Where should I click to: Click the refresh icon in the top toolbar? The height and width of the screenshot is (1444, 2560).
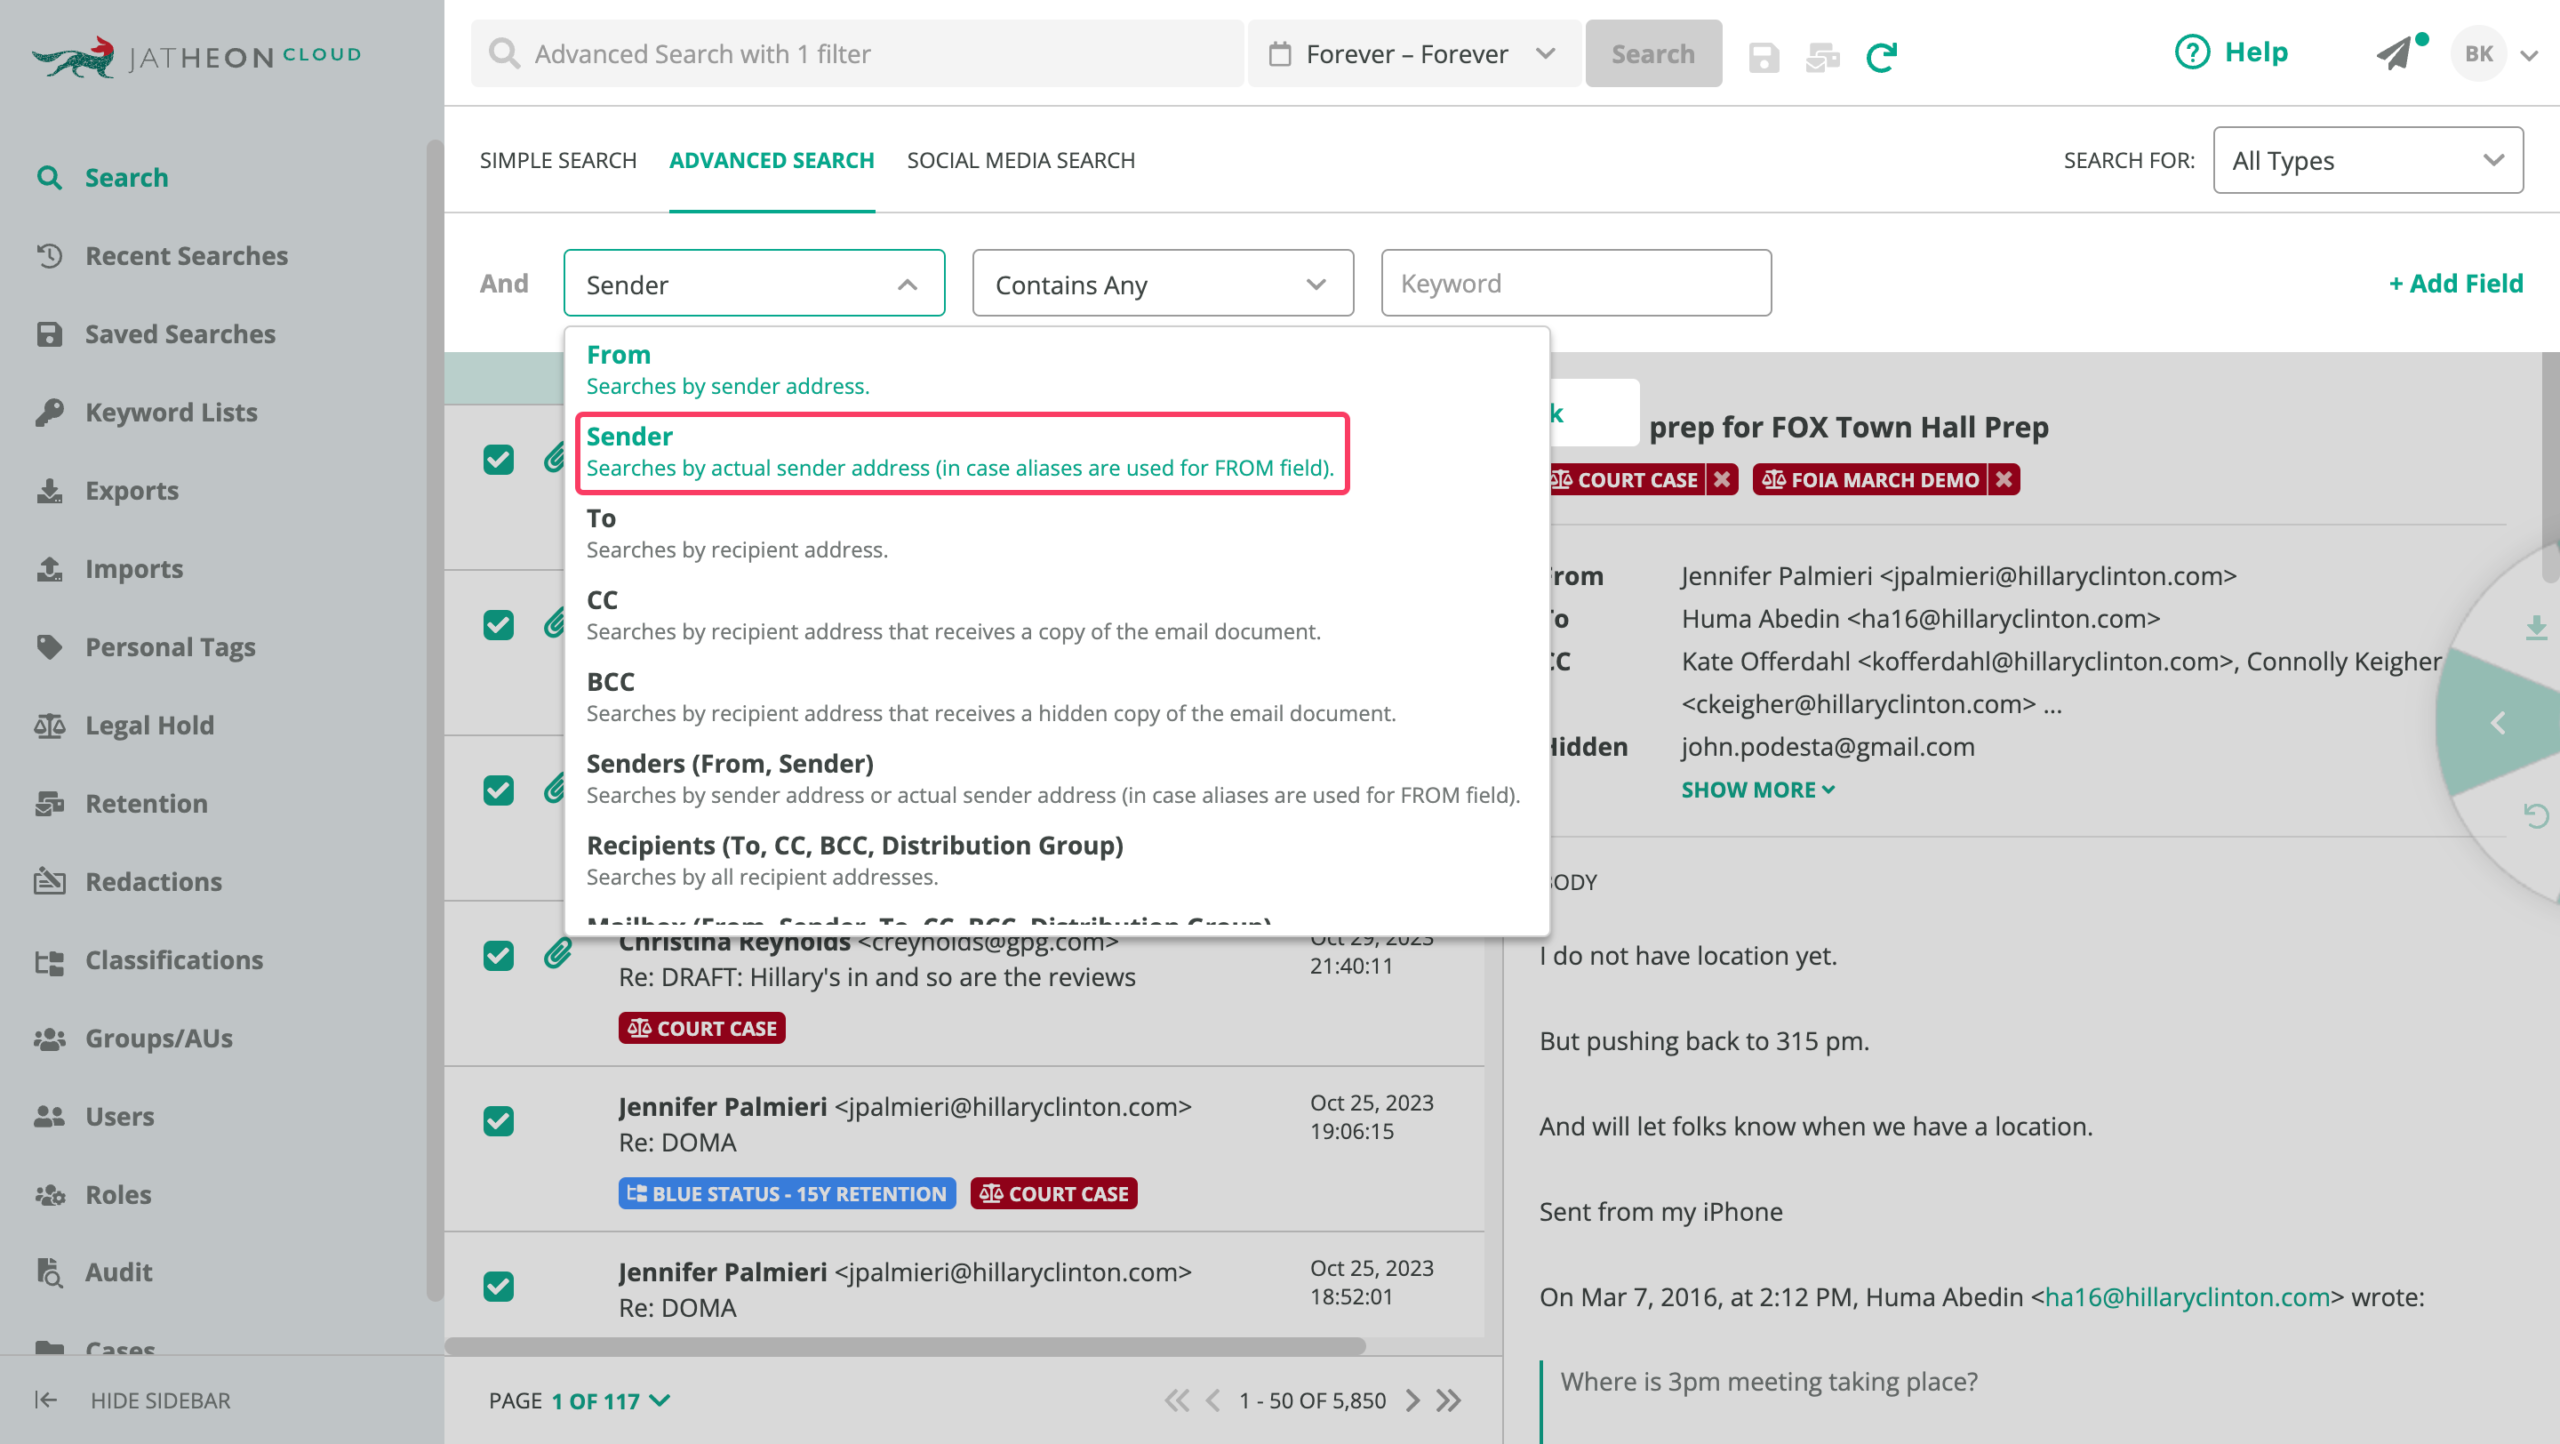pyautogui.click(x=1881, y=57)
